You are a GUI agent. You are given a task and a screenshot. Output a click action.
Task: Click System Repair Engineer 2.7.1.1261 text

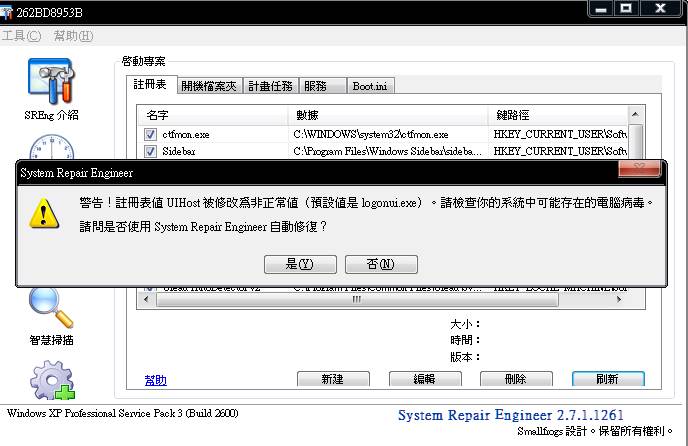[x=511, y=415]
